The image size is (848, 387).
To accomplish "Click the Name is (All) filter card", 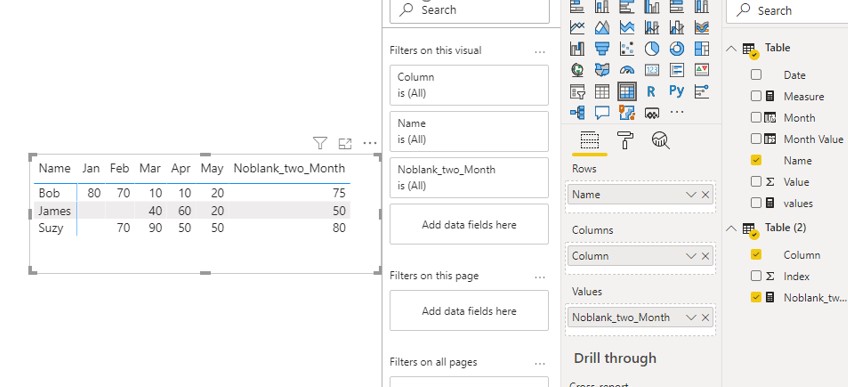I will tap(469, 131).
